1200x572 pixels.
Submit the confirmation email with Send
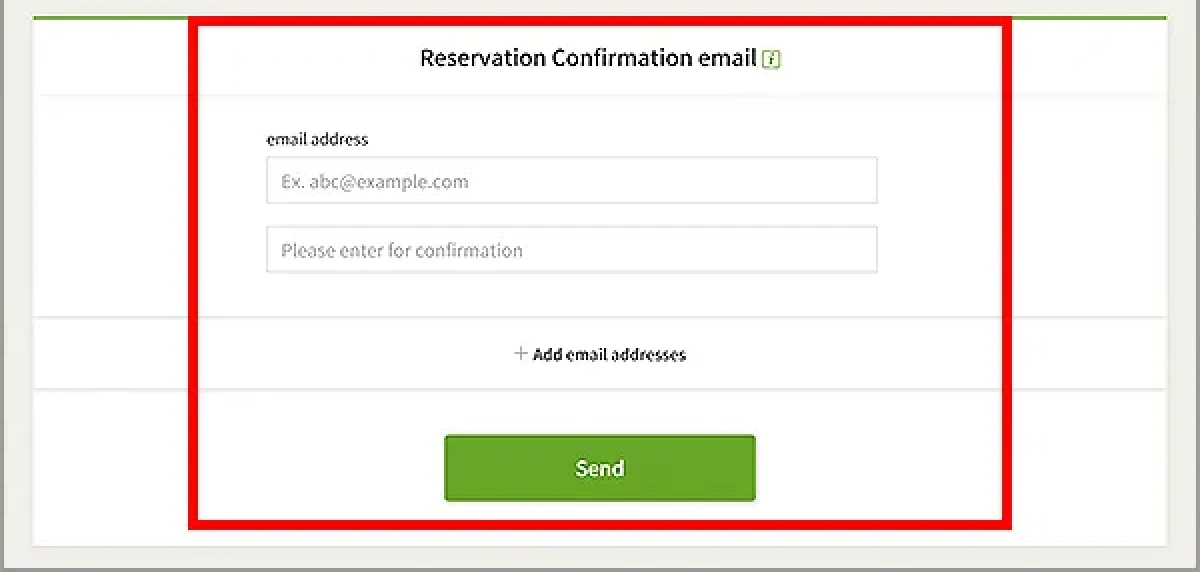tap(599, 468)
